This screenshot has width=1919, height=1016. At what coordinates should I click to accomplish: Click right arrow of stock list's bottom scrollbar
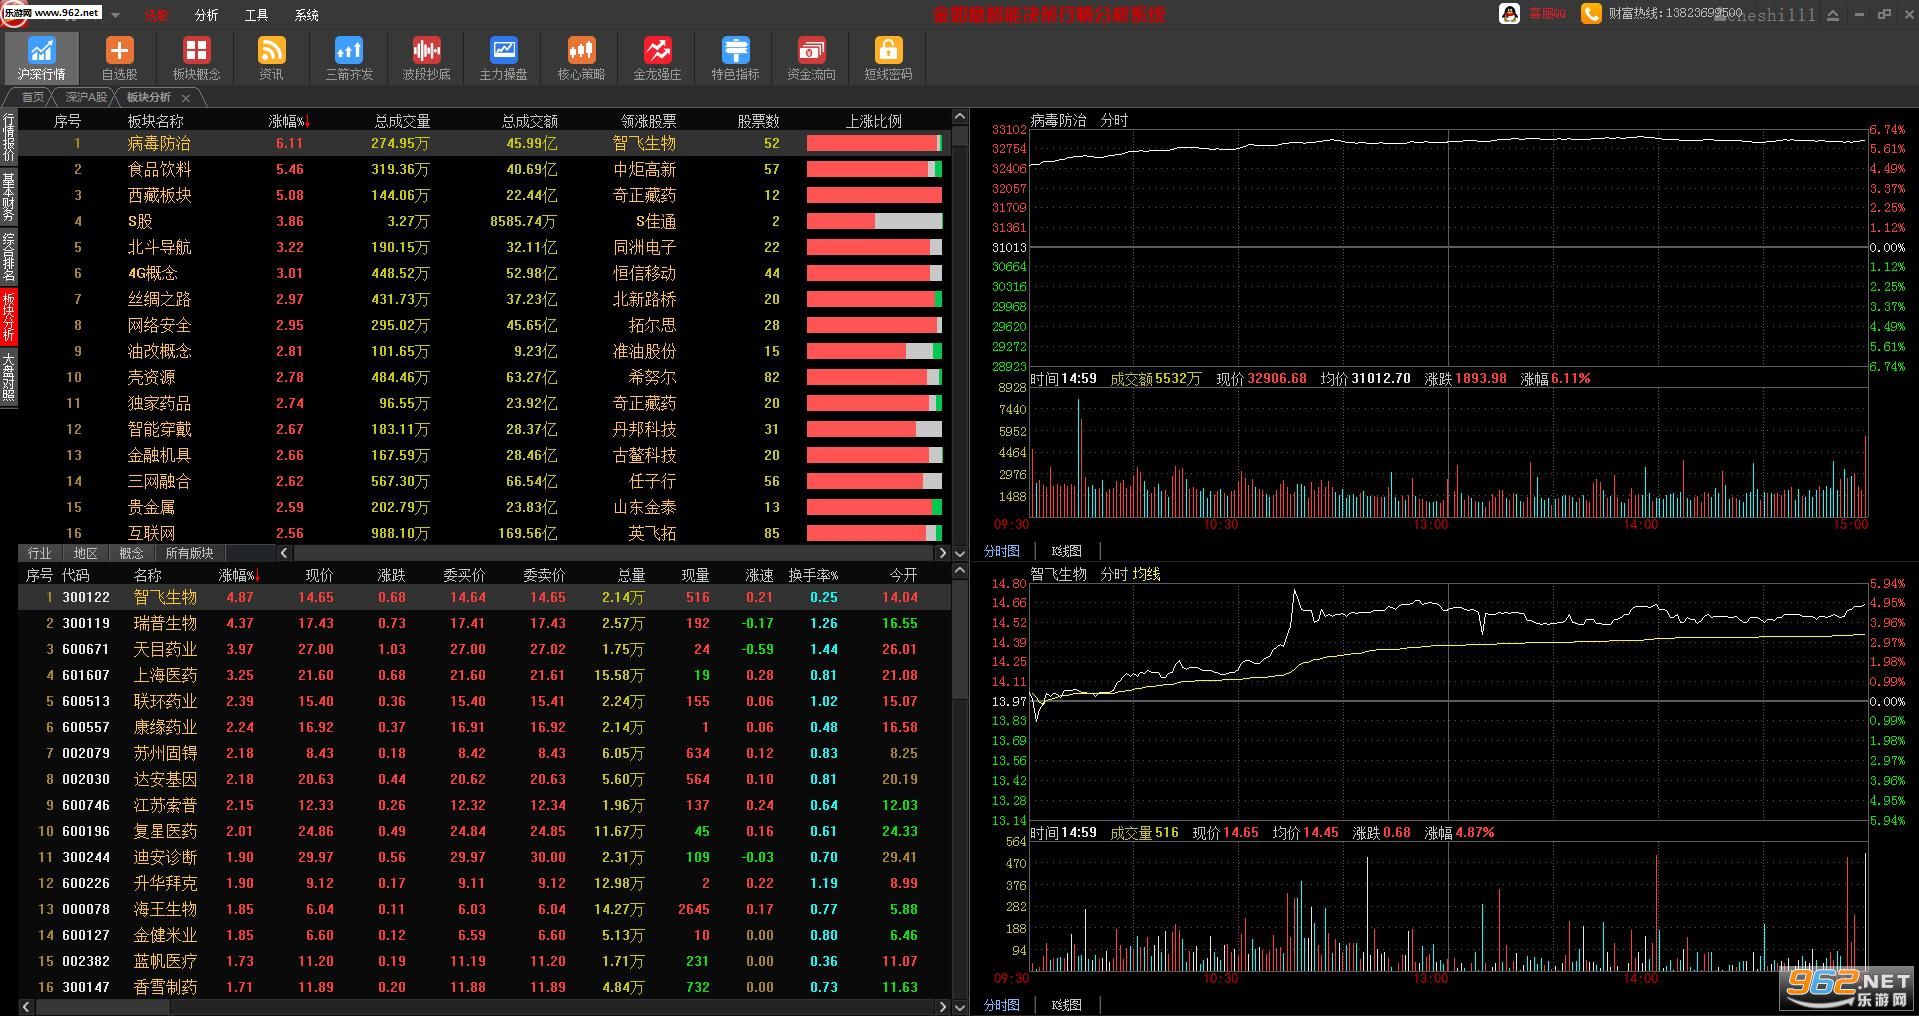[942, 1006]
